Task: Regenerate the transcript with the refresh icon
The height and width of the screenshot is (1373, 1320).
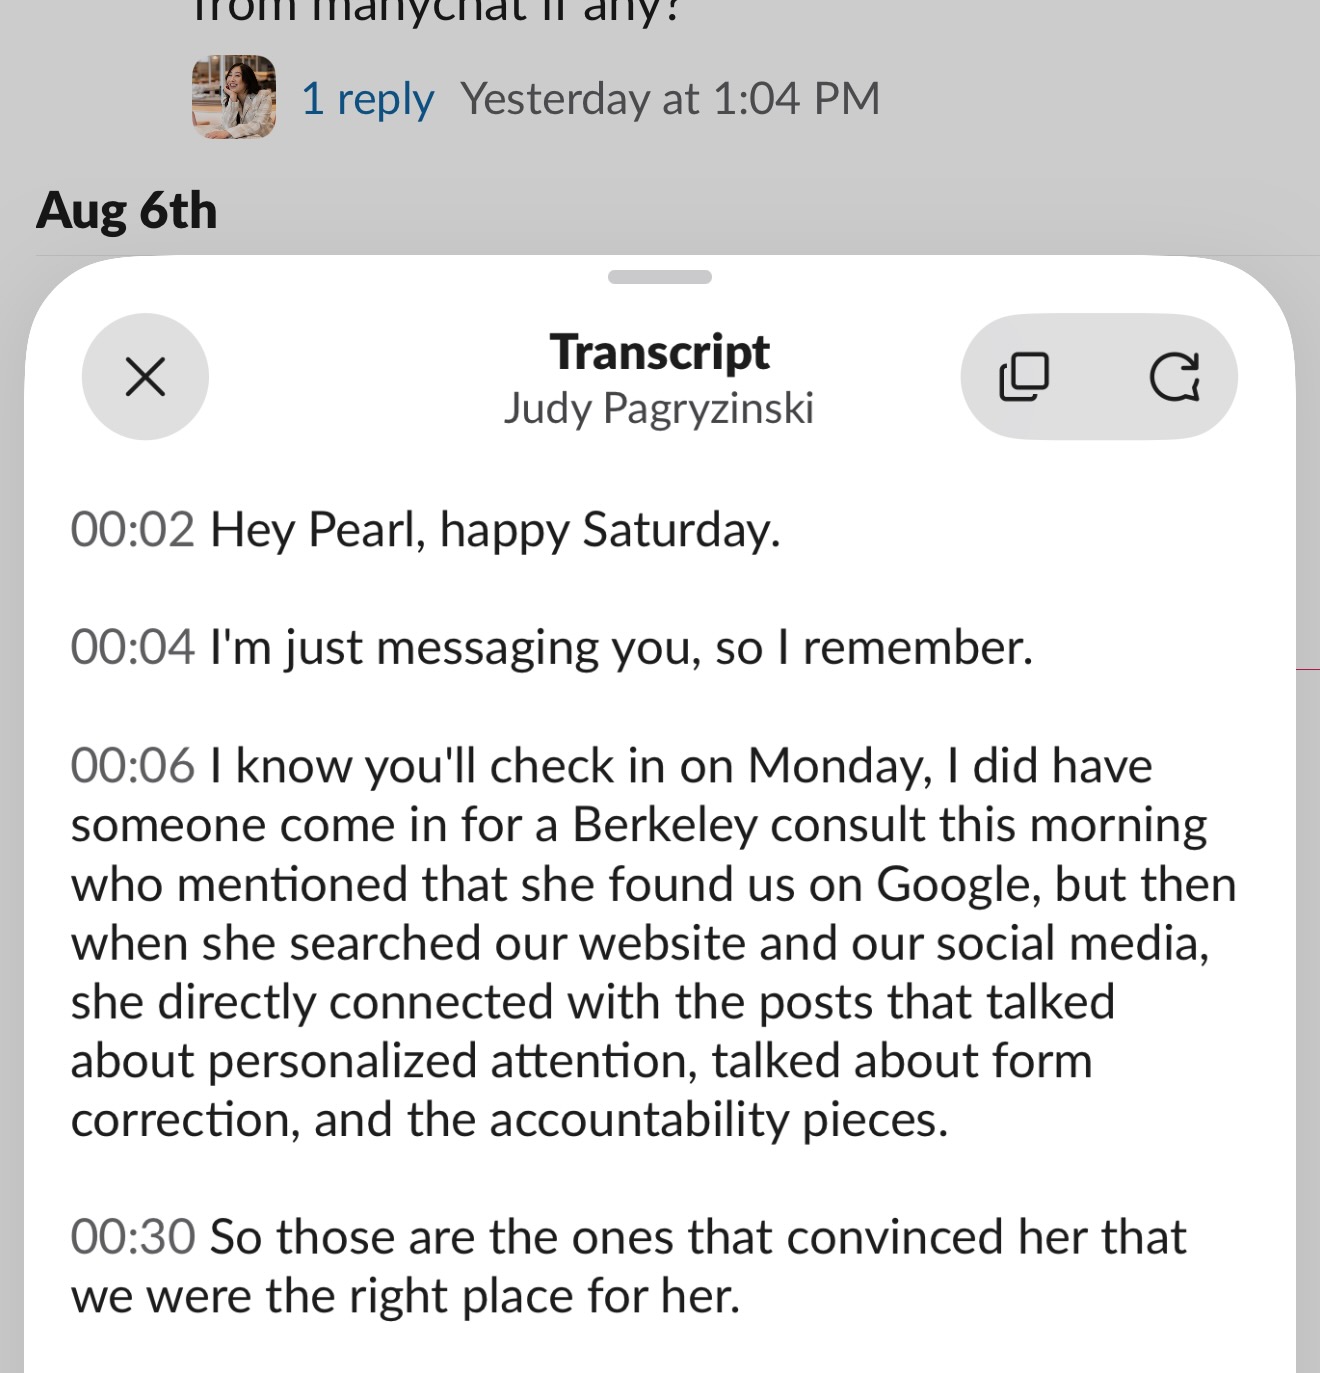Action: [1174, 377]
